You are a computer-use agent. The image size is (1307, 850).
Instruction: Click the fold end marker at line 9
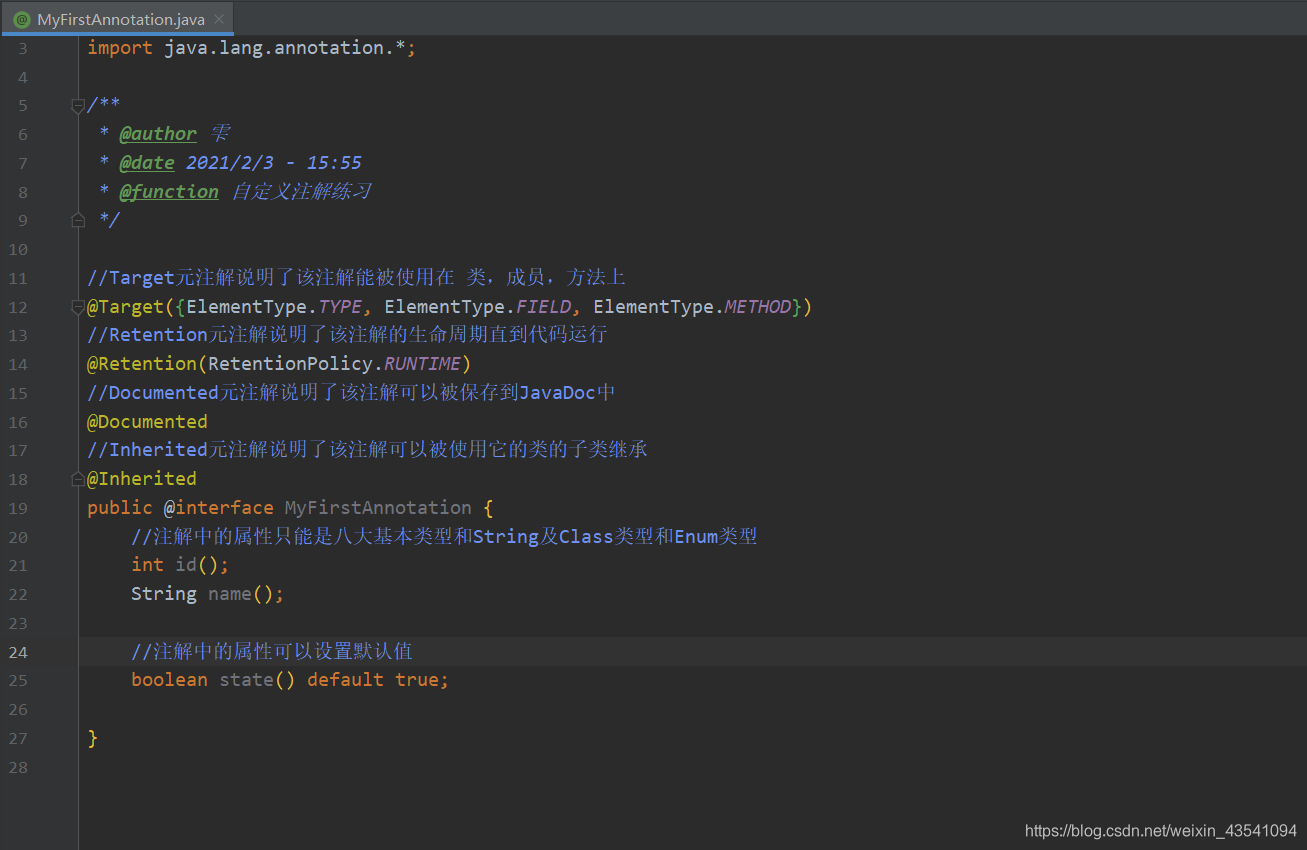78,220
